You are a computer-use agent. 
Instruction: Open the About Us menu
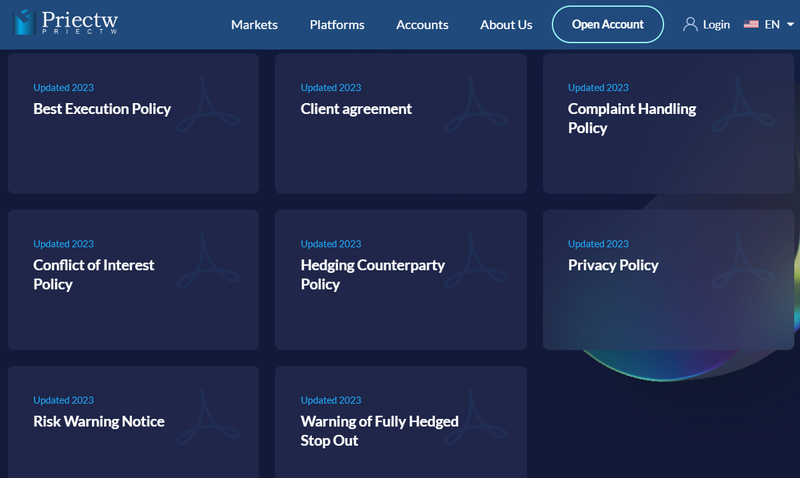(506, 24)
